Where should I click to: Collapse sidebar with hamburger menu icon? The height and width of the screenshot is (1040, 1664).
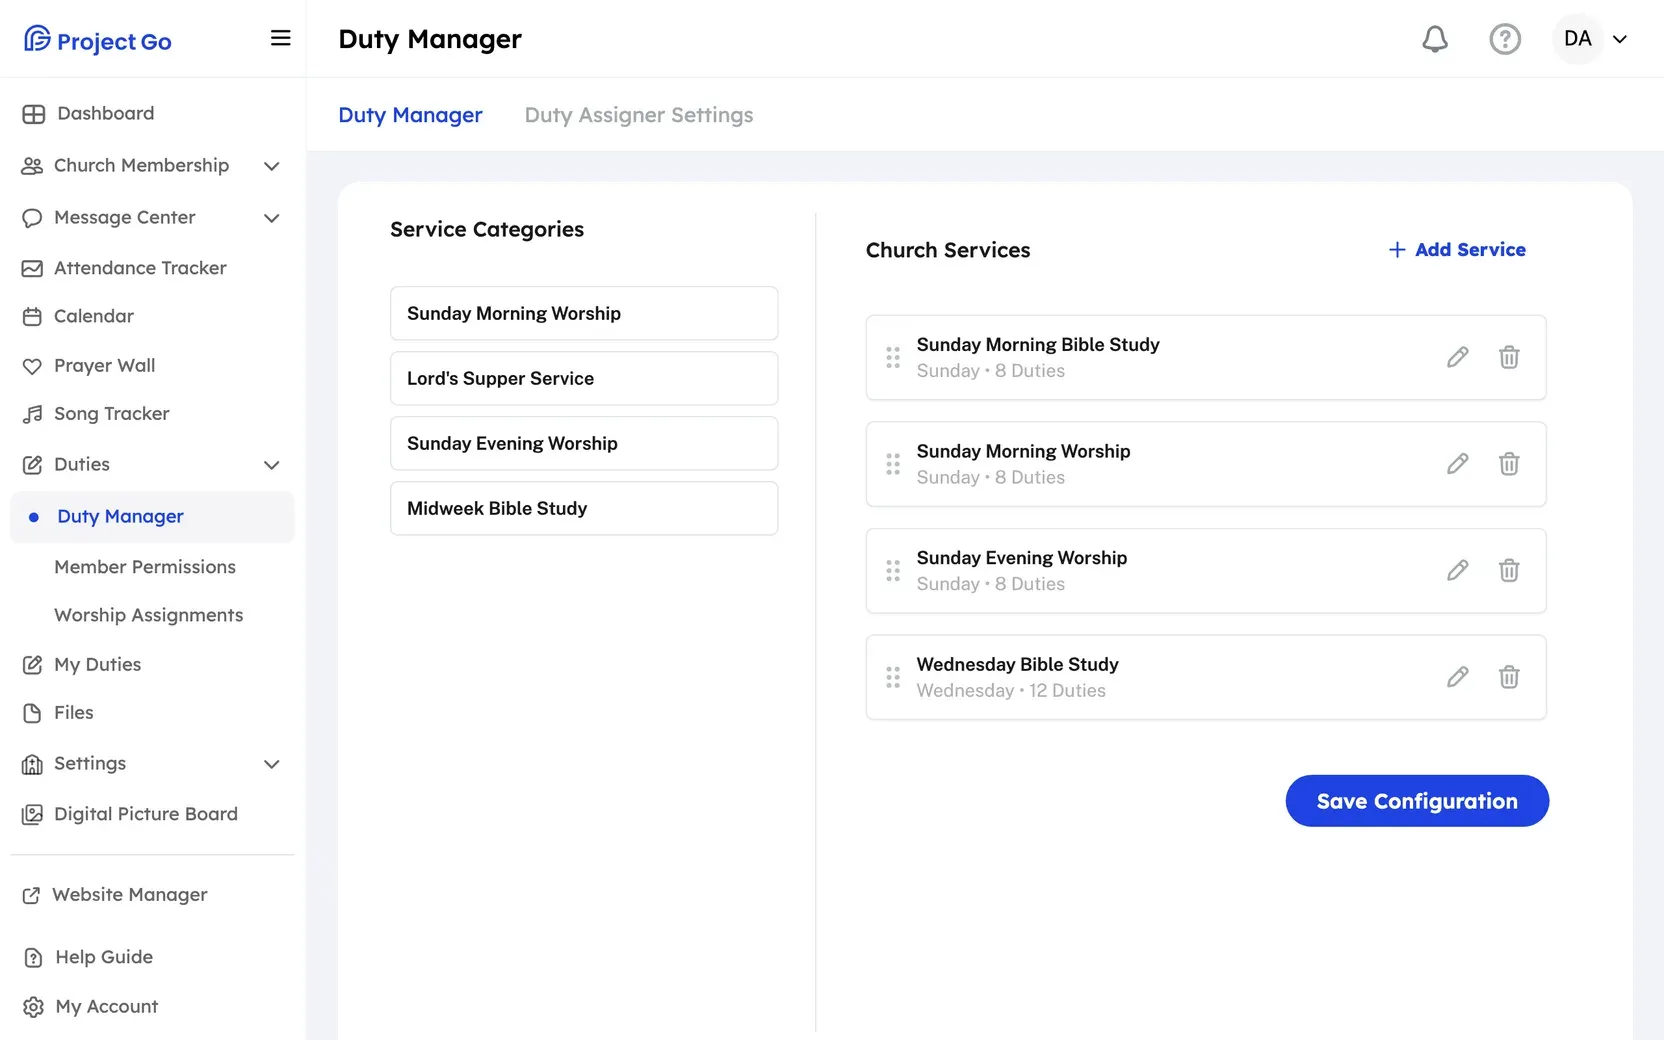pyautogui.click(x=281, y=38)
